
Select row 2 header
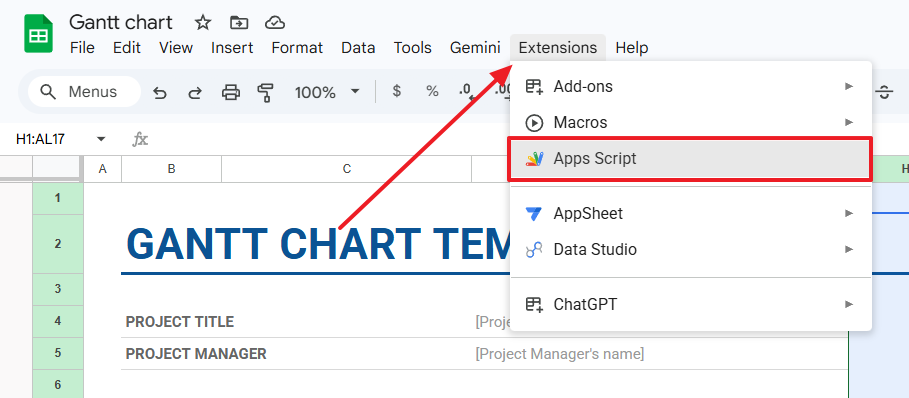point(58,244)
